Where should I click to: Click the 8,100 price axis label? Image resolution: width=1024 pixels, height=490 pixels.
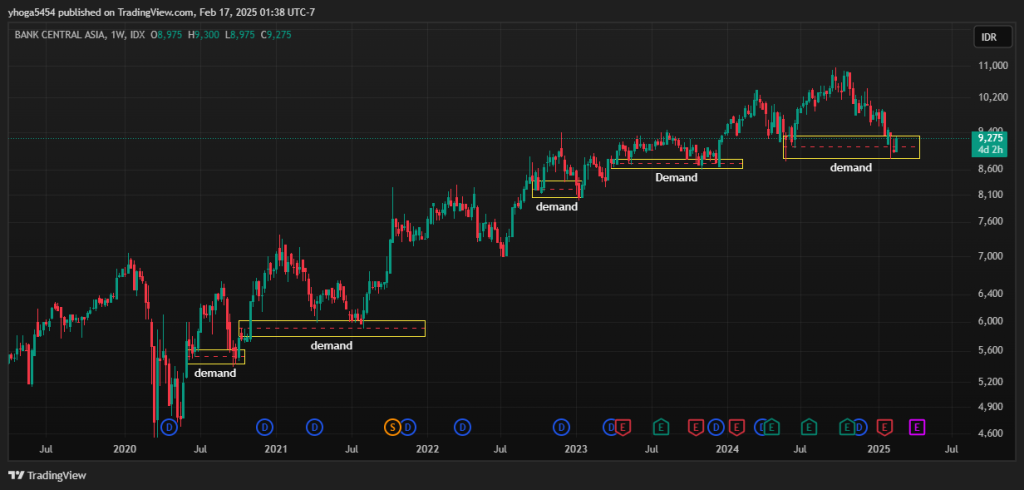coord(991,194)
